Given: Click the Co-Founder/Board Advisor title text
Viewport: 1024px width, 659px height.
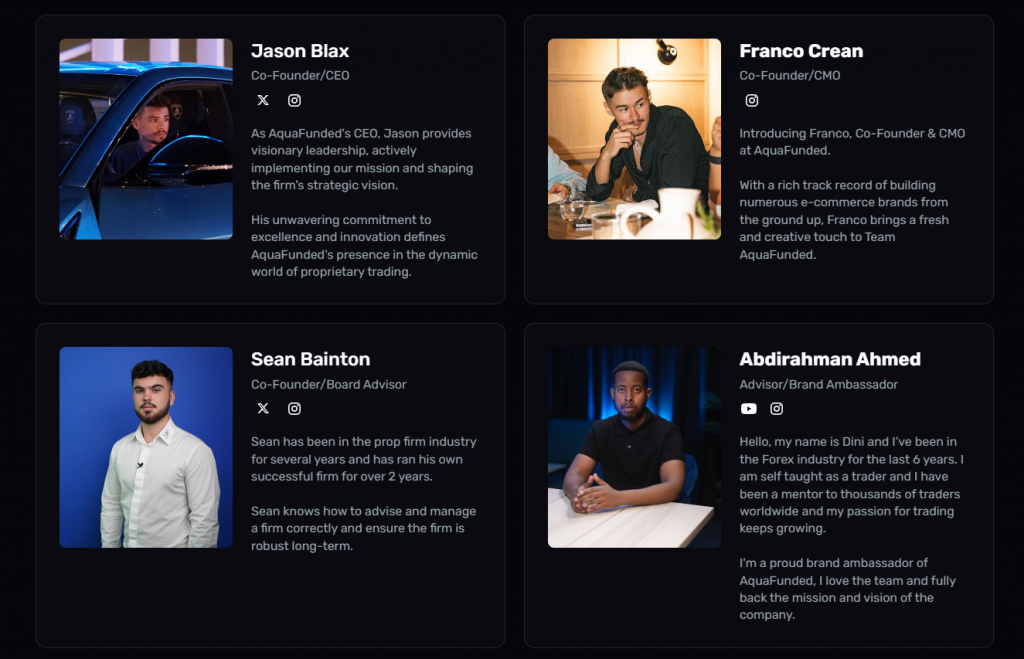Looking at the screenshot, I should point(328,385).
